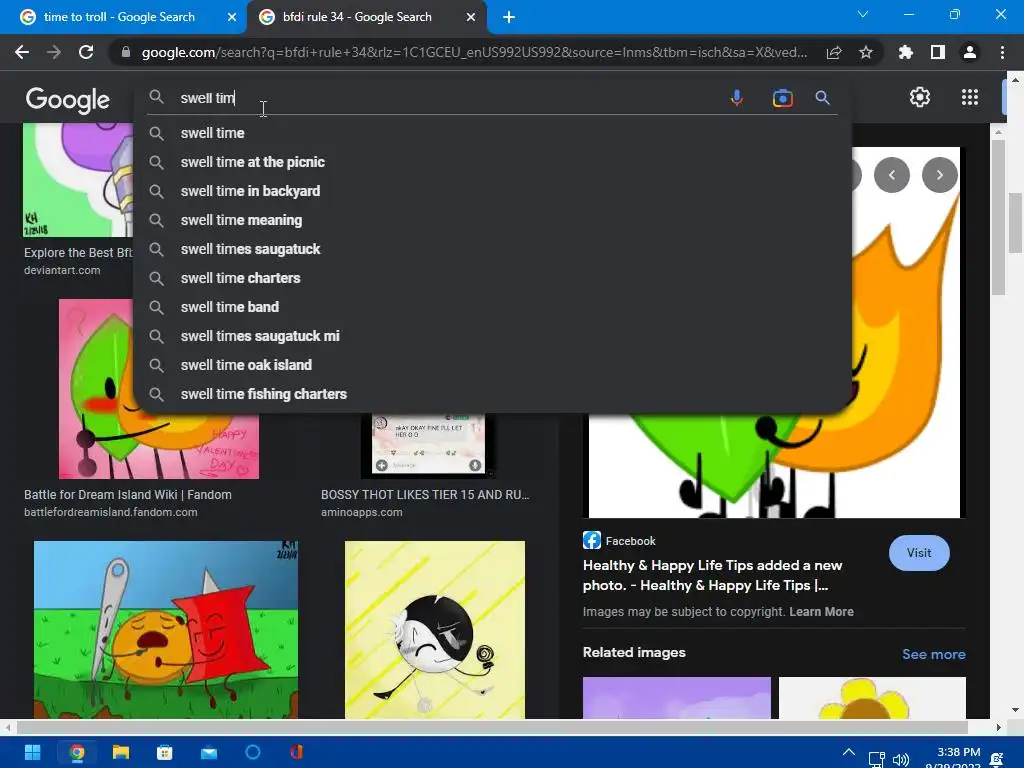The image size is (1024, 768).
Task: Open the tab search dropdown arrow
Action: (x=863, y=14)
